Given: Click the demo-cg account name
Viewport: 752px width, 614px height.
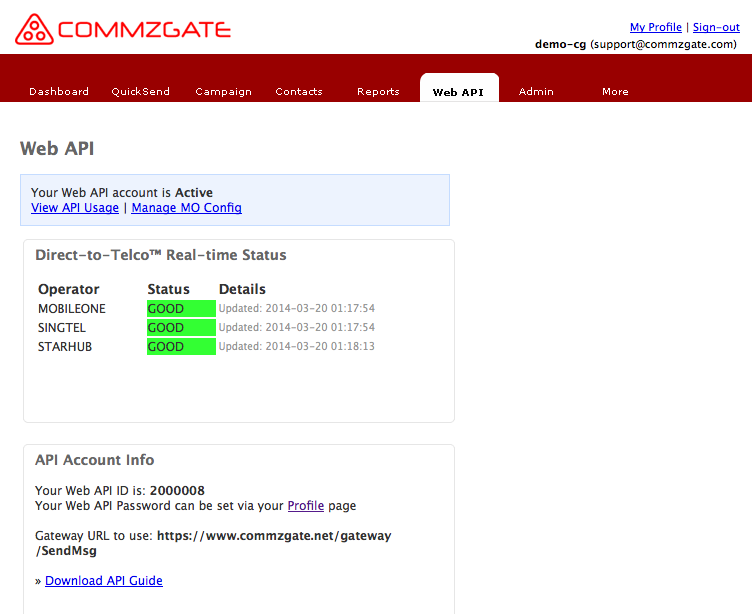Looking at the screenshot, I should (560, 44).
